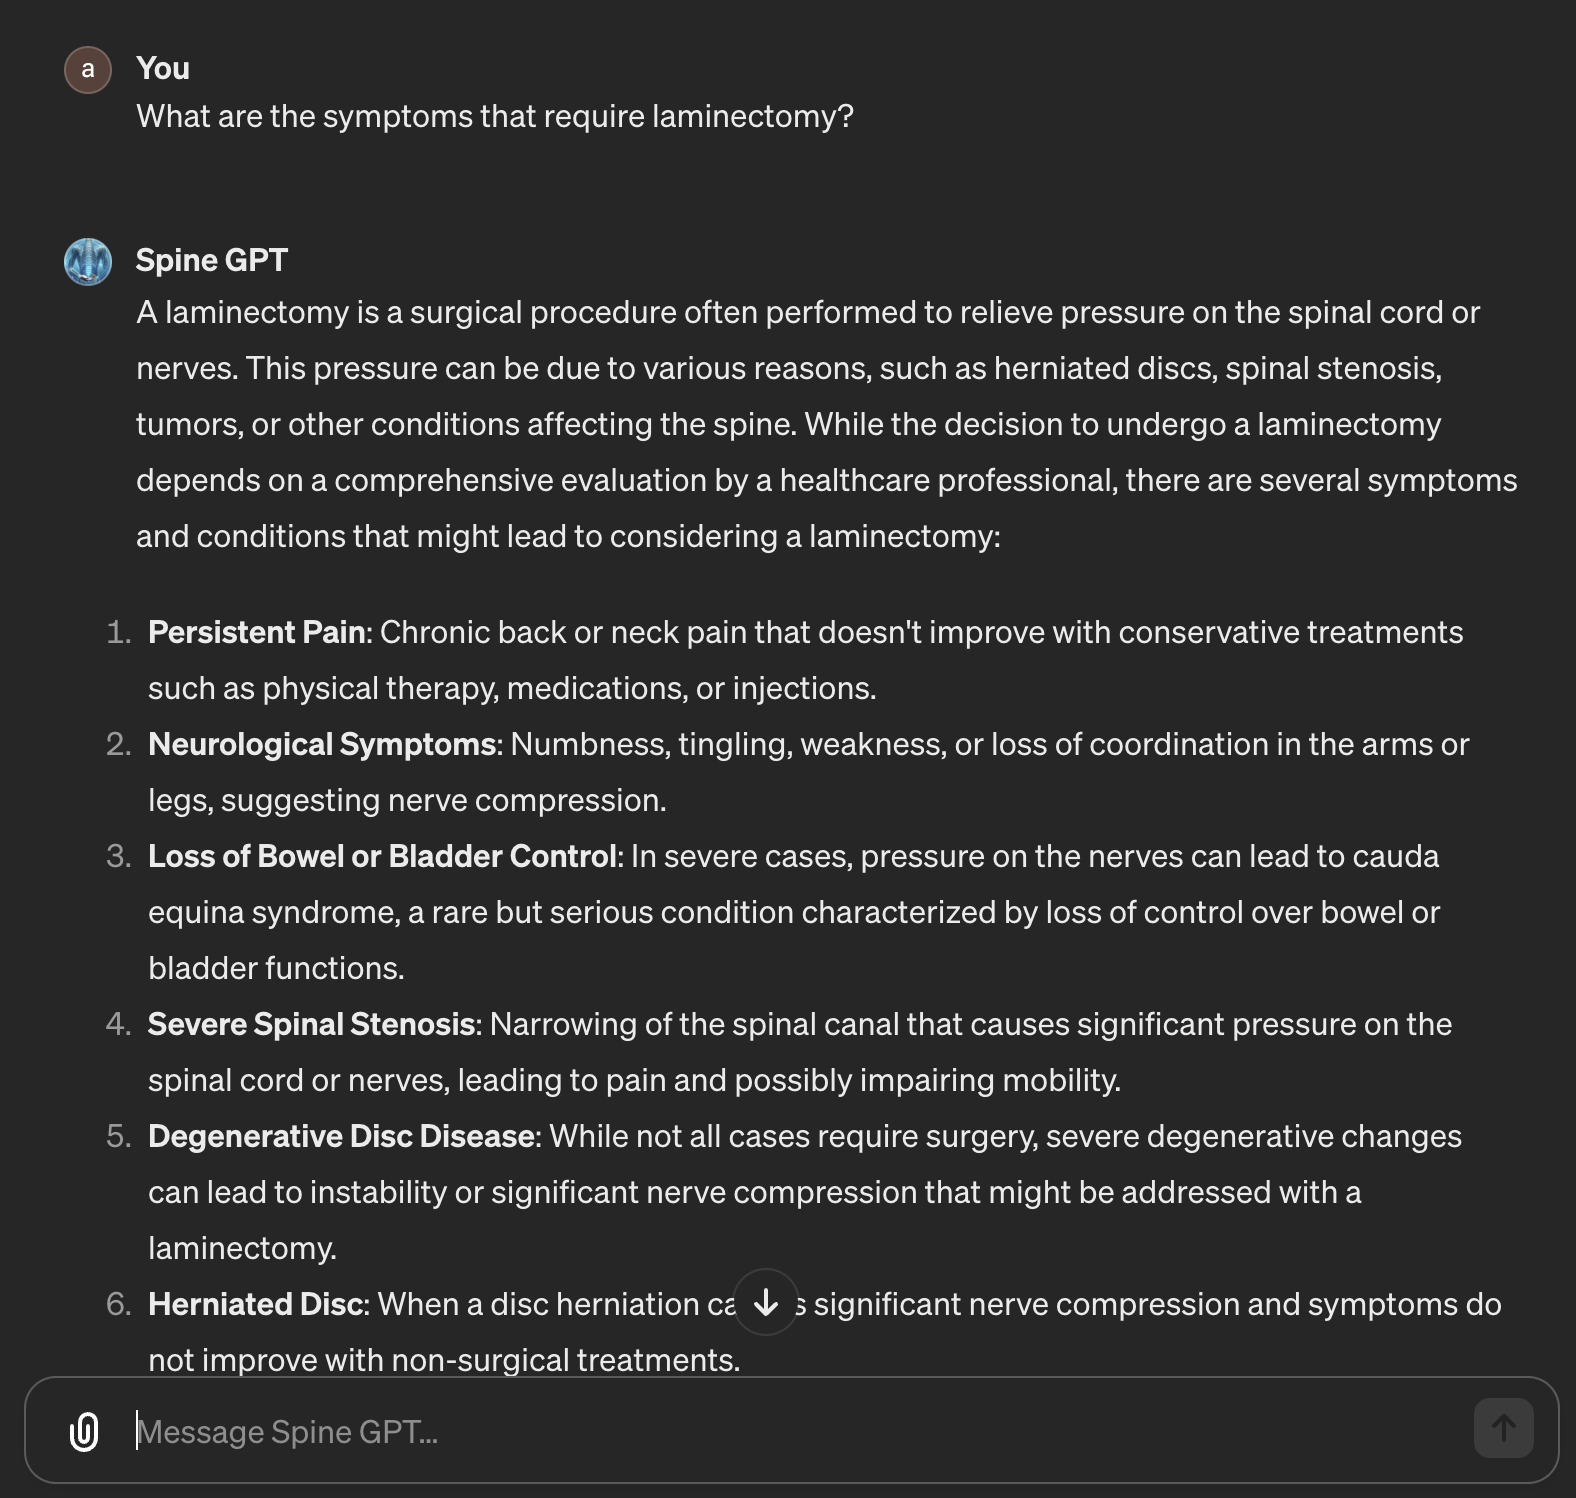This screenshot has height=1498, width=1576.
Task: Click the "Spine GPT" sender name
Action: pos(212,260)
